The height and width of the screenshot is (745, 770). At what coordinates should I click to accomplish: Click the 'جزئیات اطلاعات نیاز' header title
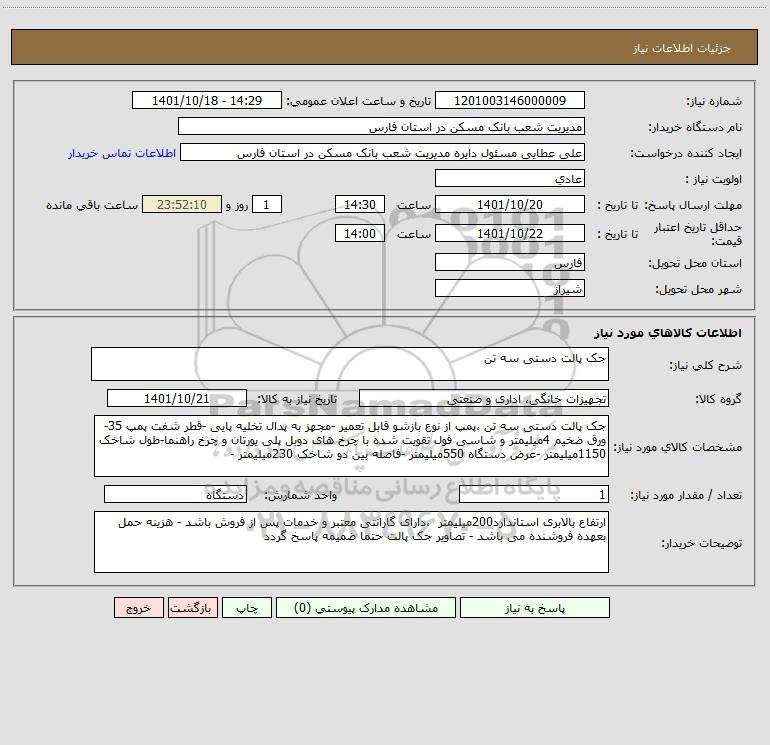tap(682, 48)
